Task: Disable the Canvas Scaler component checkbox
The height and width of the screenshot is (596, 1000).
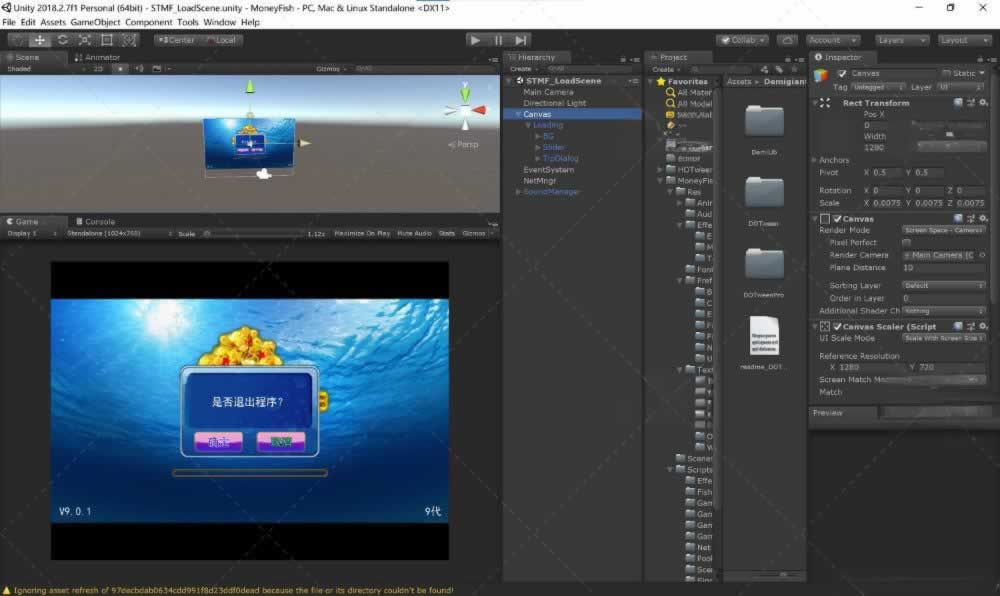Action: (x=838, y=327)
